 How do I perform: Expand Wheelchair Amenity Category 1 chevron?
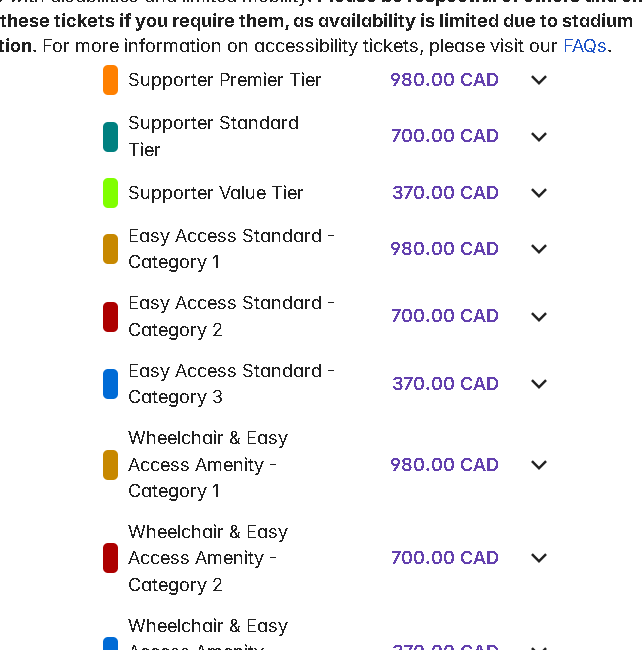click(539, 465)
